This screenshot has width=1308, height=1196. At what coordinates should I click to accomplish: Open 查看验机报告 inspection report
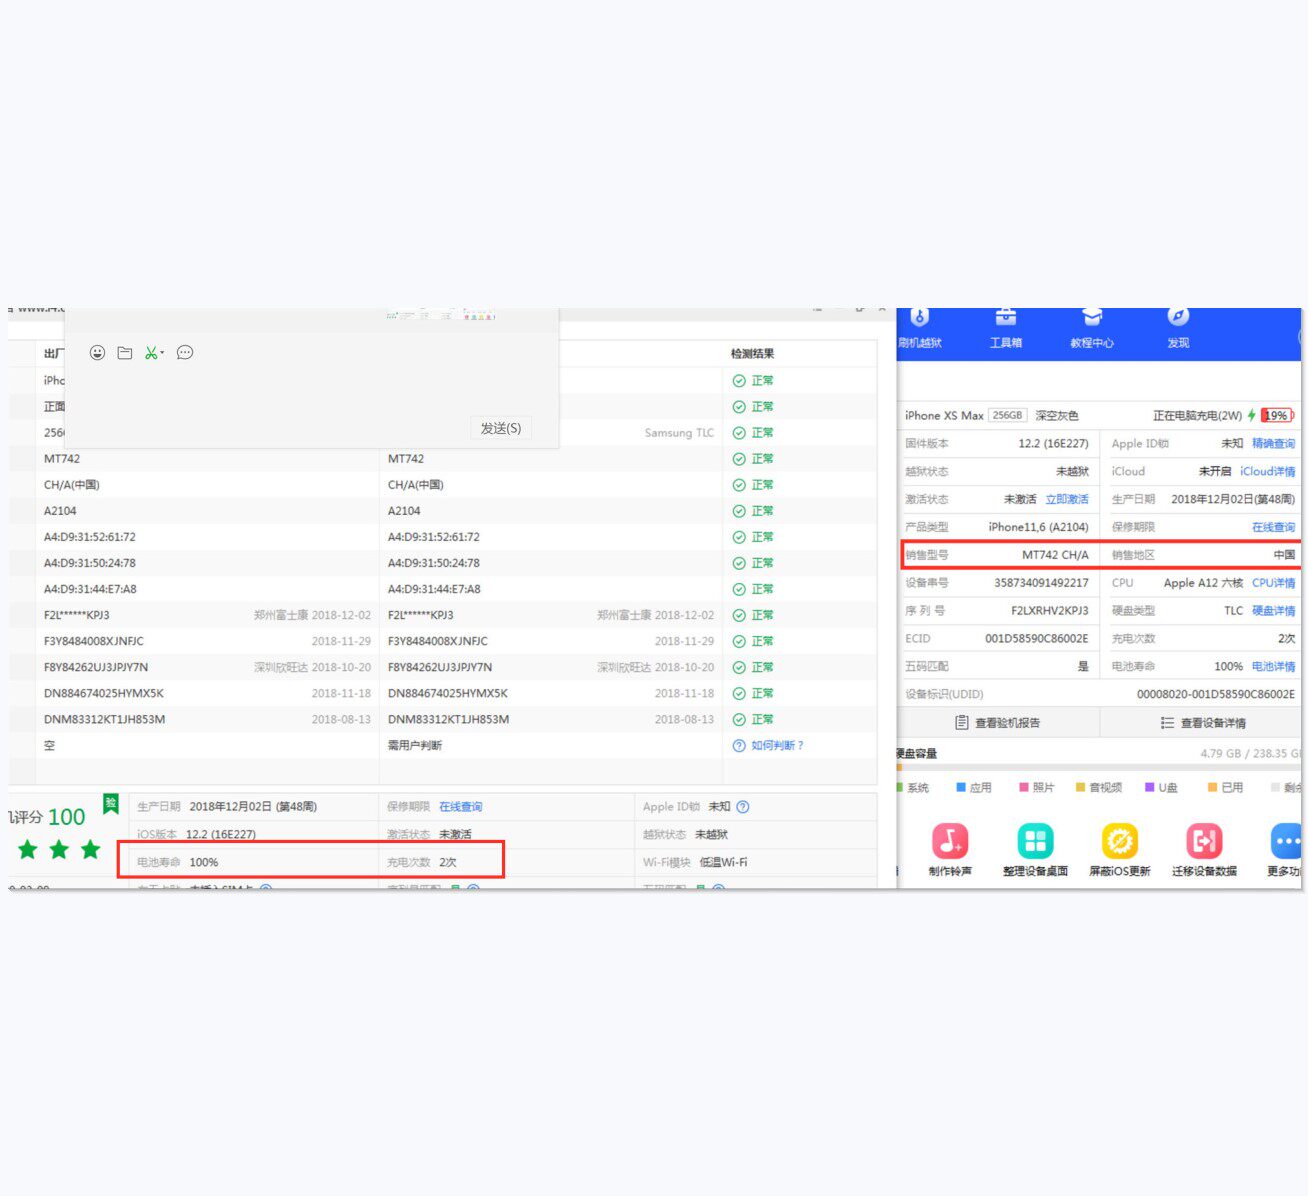point(998,723)
